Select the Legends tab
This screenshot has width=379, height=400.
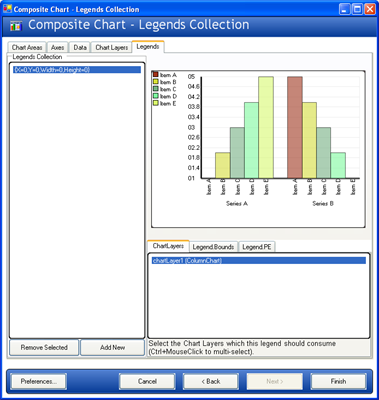click(148, 46)
